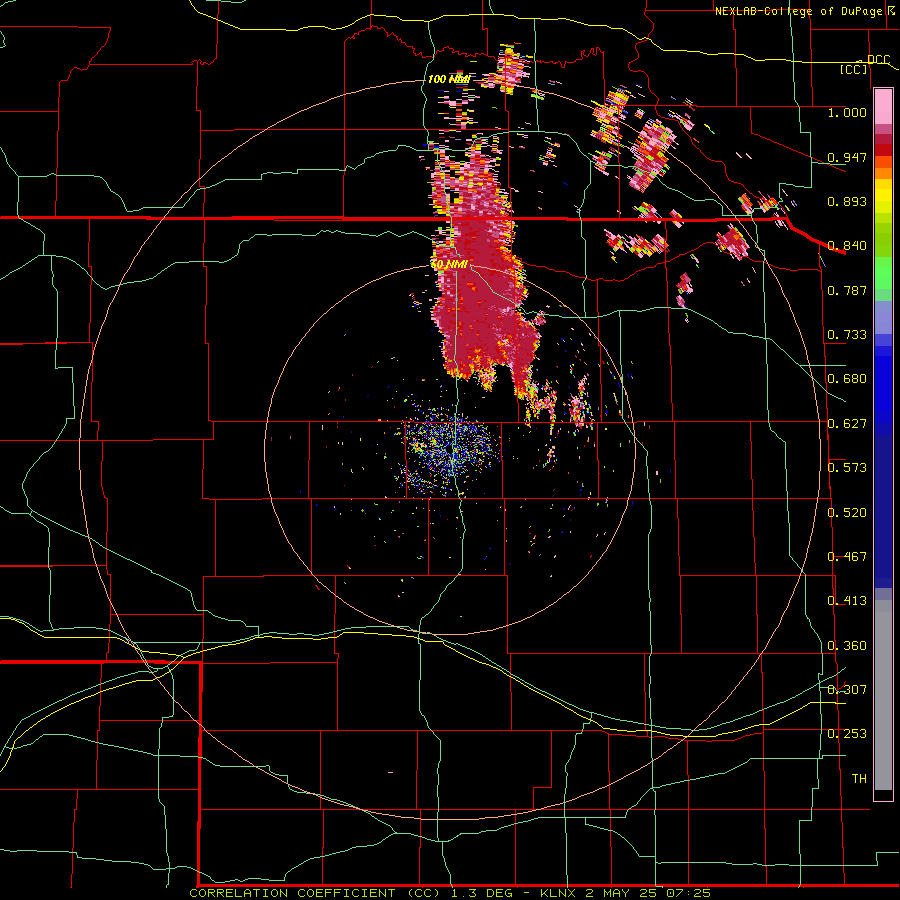The image size is (900, 900).
Task: Click the blue-yellow clutter cluster at the radar center
Action: (x=451, y=451)
